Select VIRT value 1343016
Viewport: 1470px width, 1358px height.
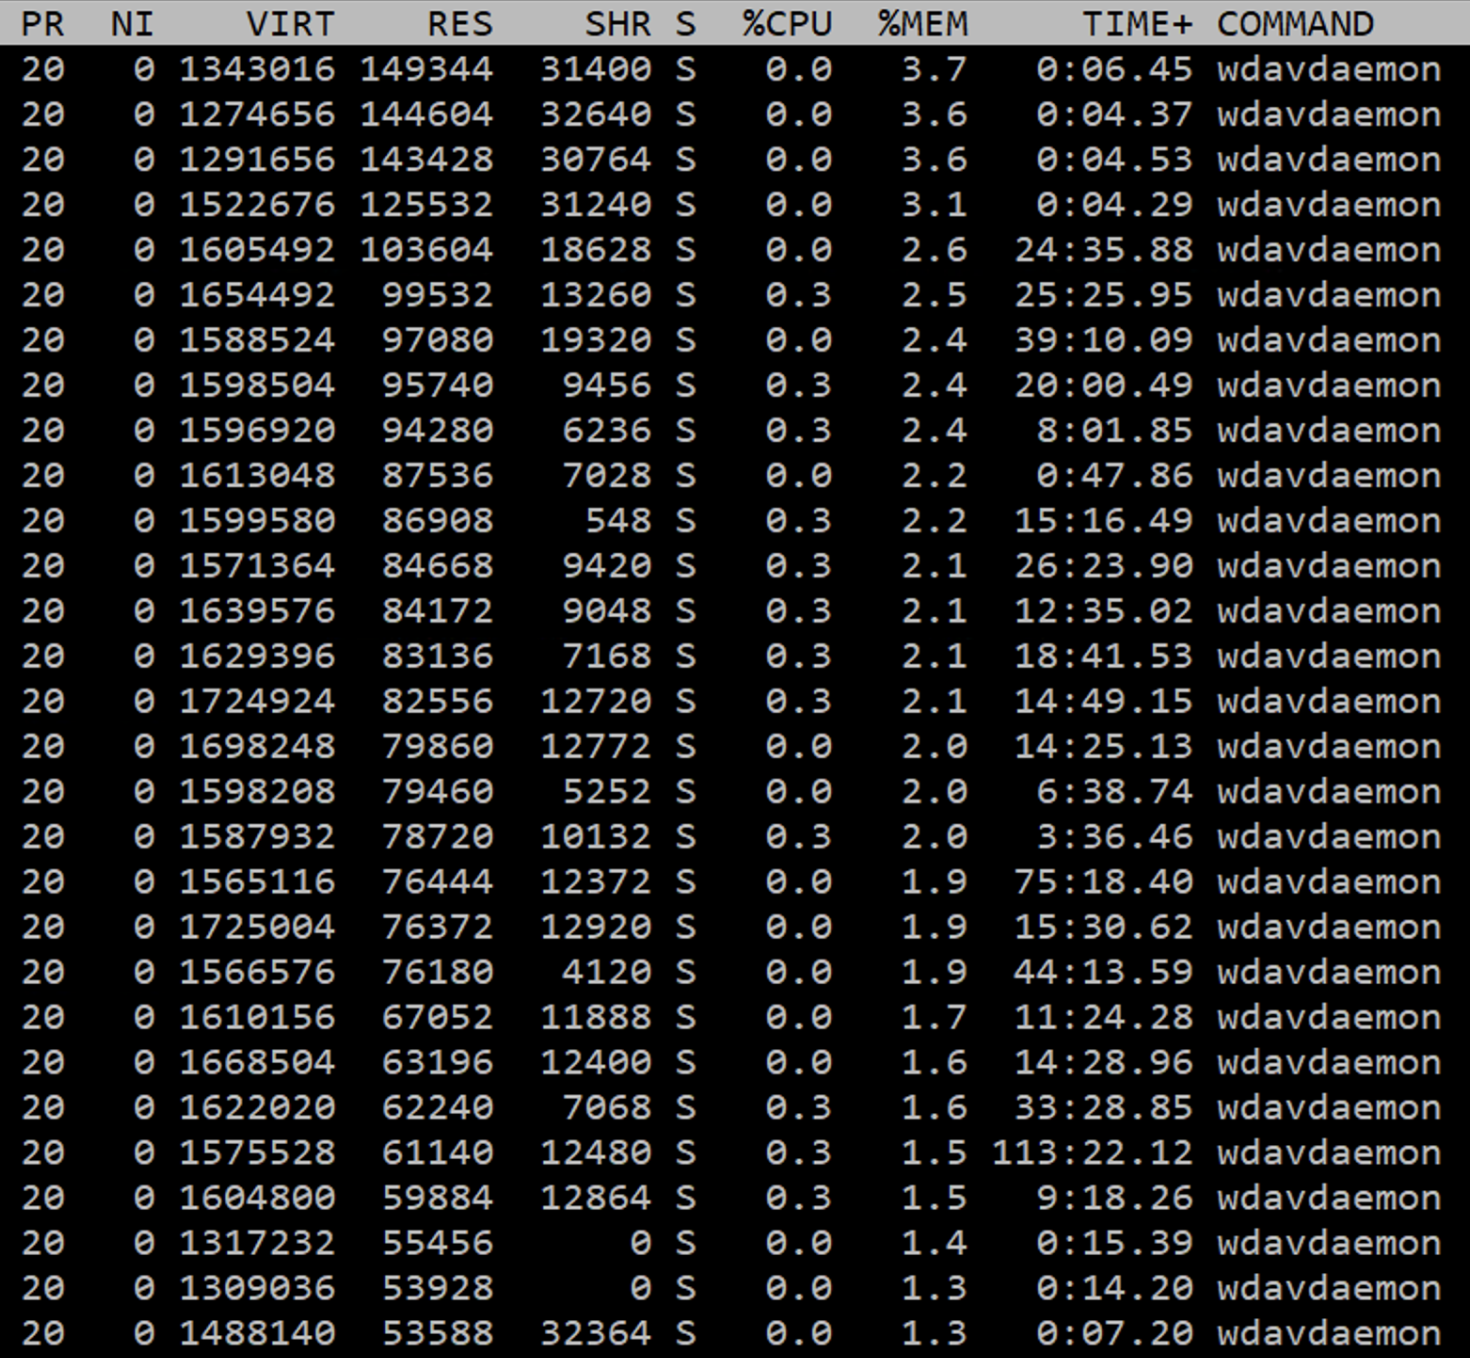coord(257,69)
